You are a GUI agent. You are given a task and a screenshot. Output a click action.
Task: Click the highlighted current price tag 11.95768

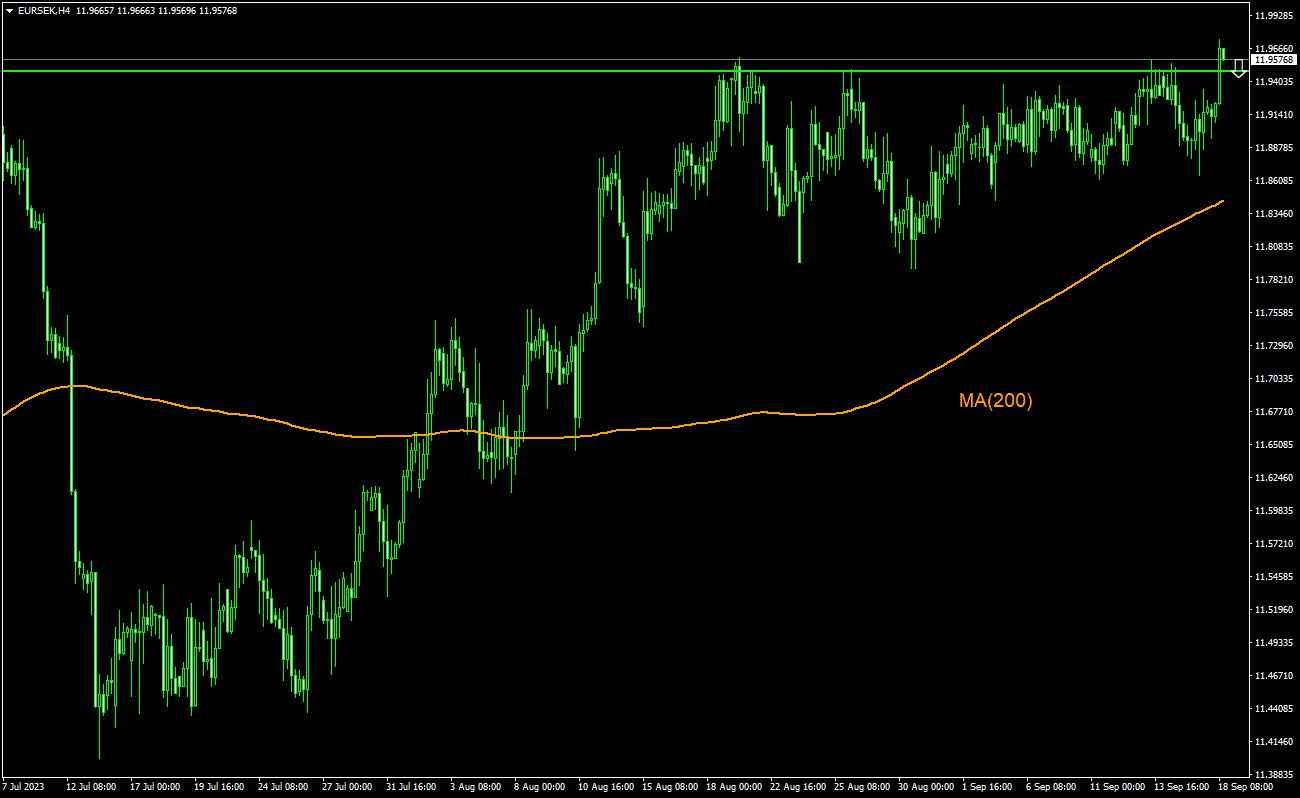click(x=1274, y=60)
